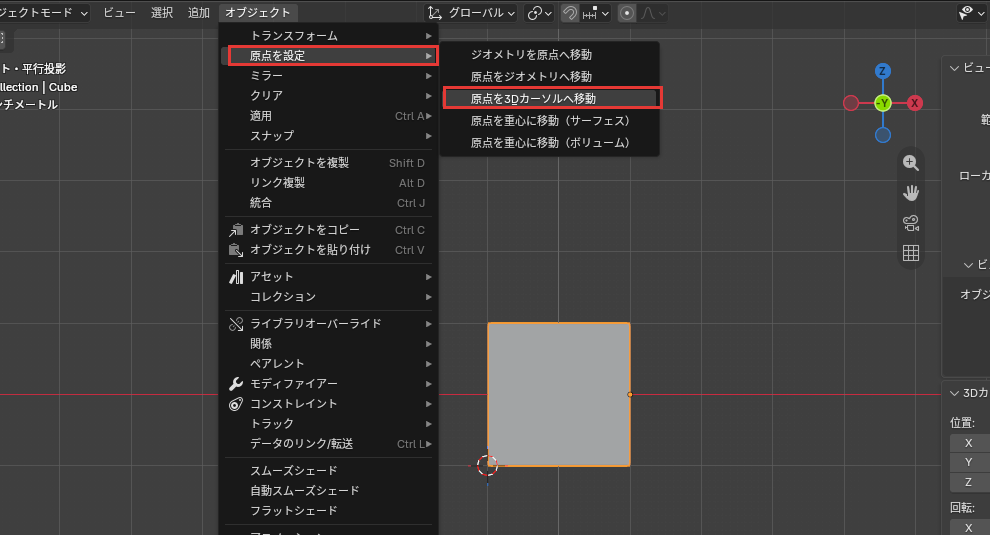Open 適用 submenu
The image size is (990, 535).
(329, 116)
